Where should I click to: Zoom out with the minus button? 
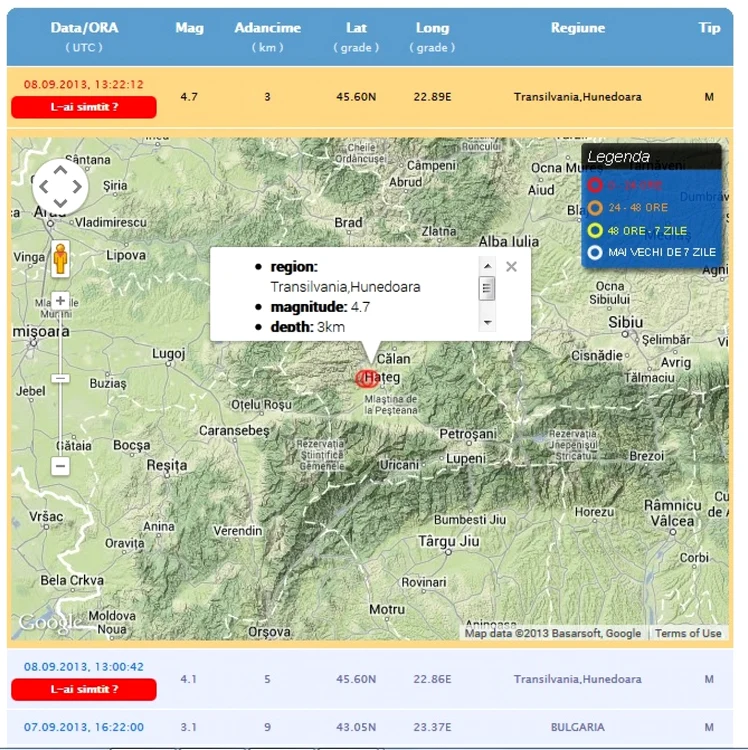60,465
